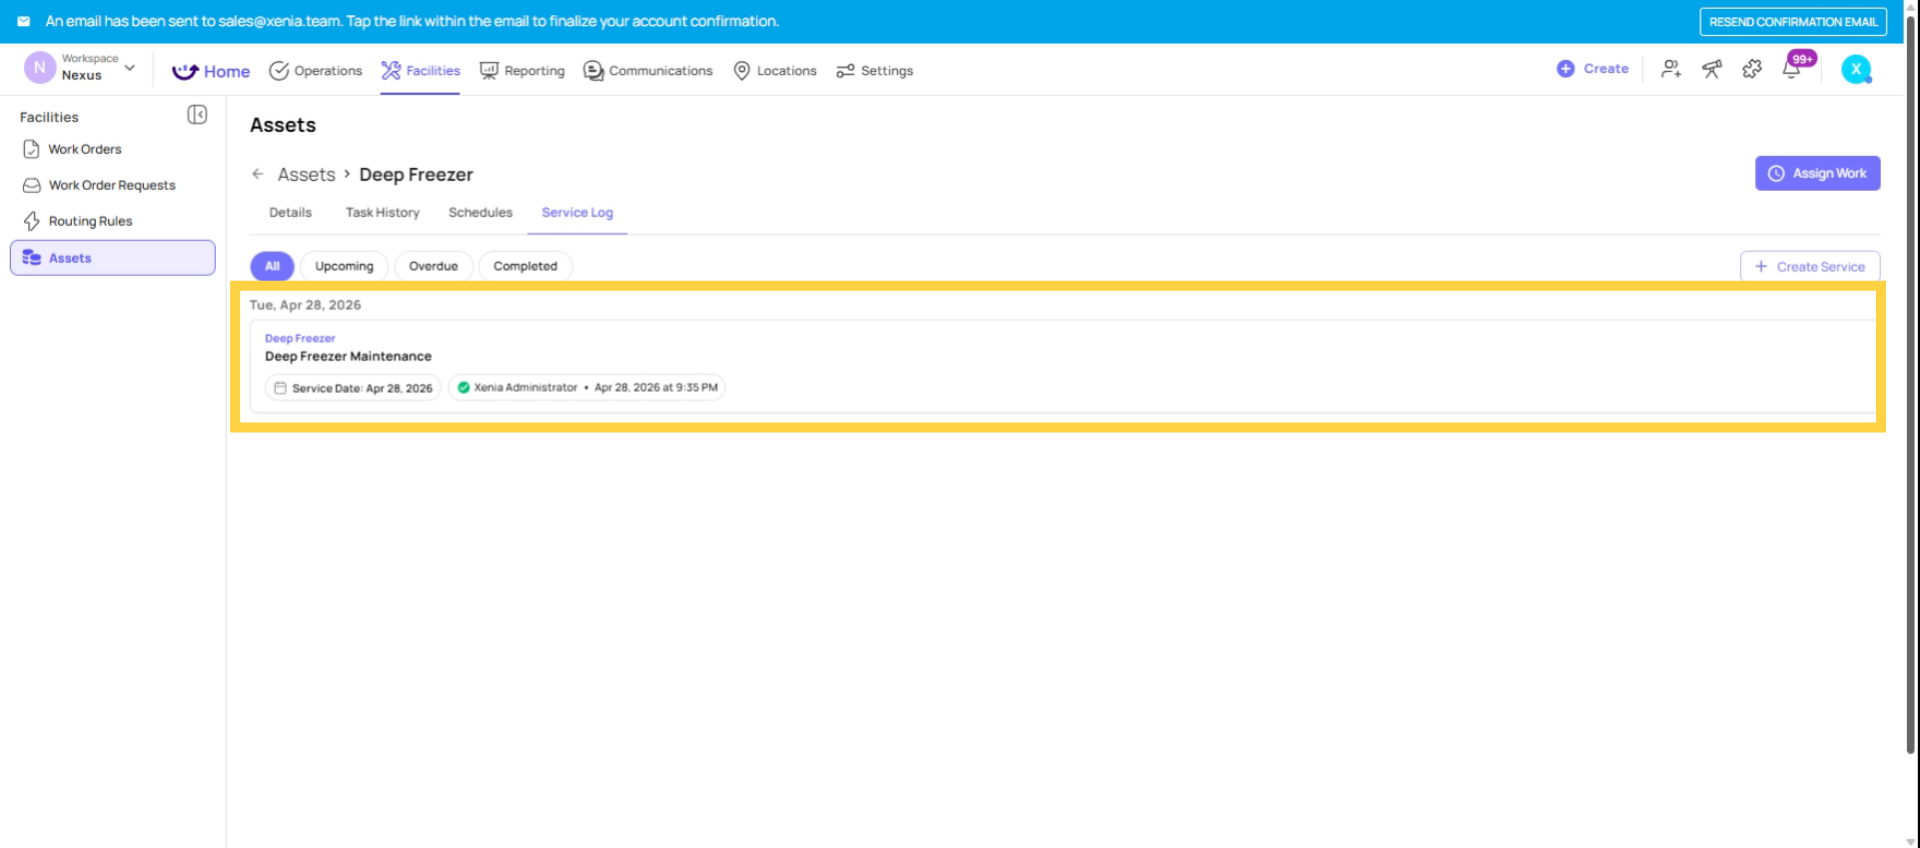The image size is (1920, 848).
Task: Open the Locations menu
Action: (775, 71)
